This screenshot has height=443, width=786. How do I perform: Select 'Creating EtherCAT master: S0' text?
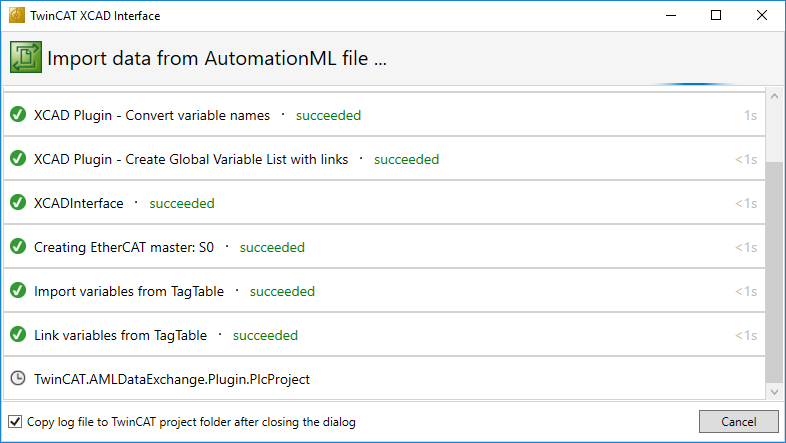point(124,247)
